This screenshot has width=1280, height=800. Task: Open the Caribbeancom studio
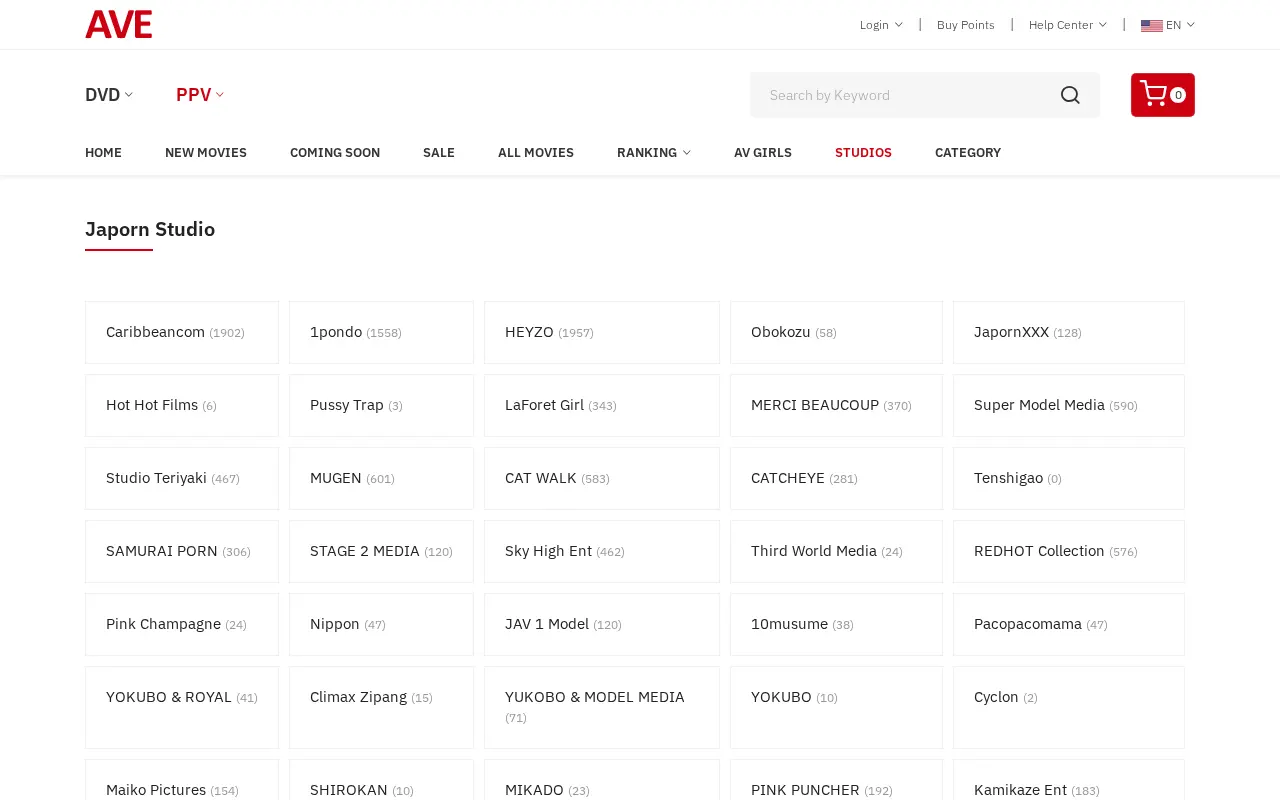[x=182, y=332]
